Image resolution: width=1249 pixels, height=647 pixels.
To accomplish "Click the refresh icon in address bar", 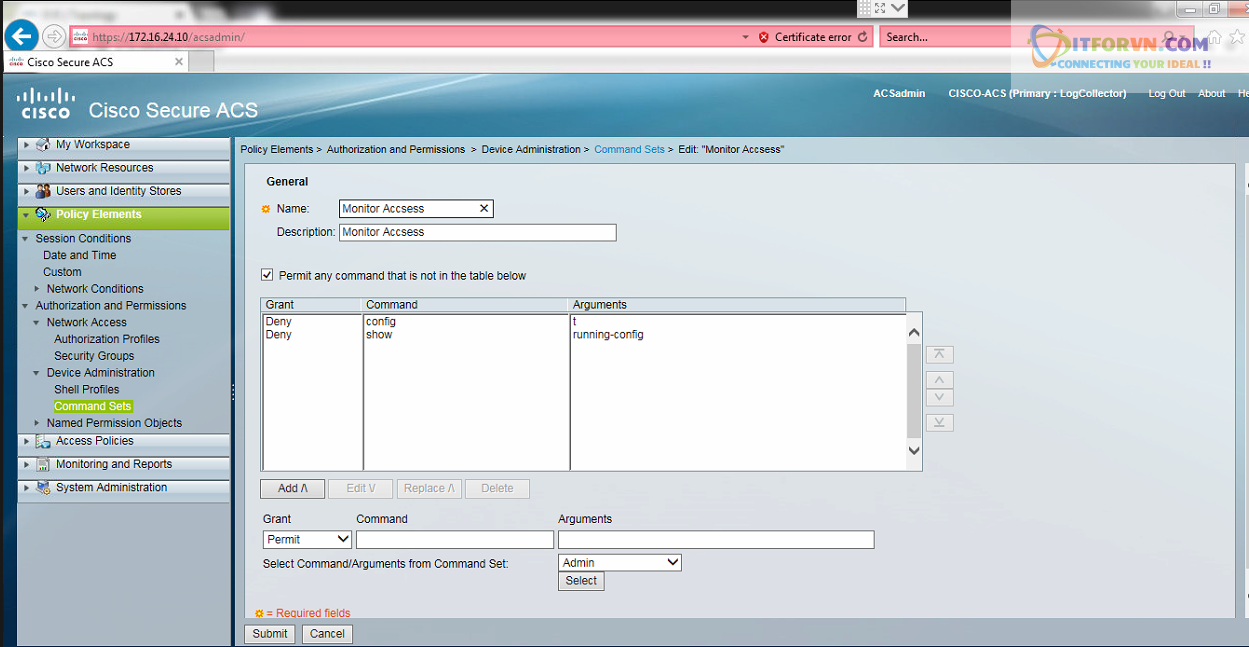I will (862, 37).
